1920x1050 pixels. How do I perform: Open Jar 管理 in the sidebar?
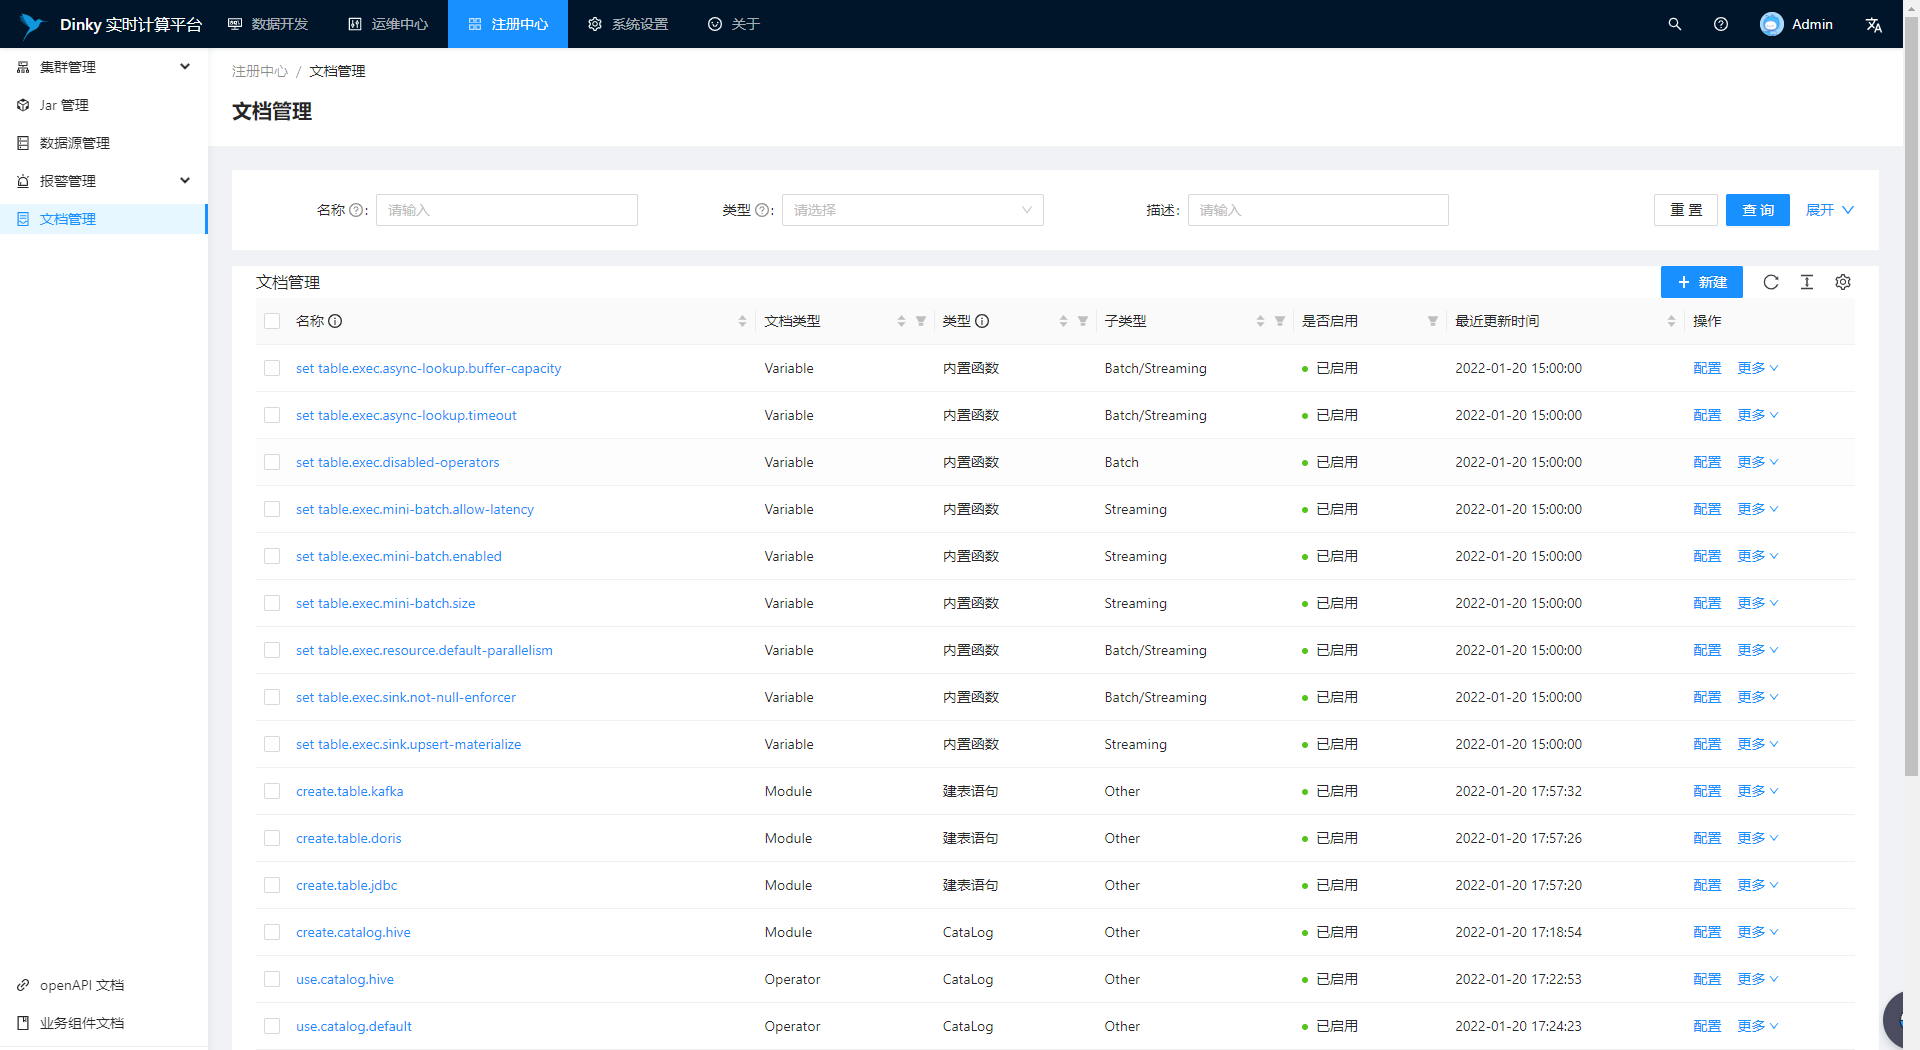point(104,105)
